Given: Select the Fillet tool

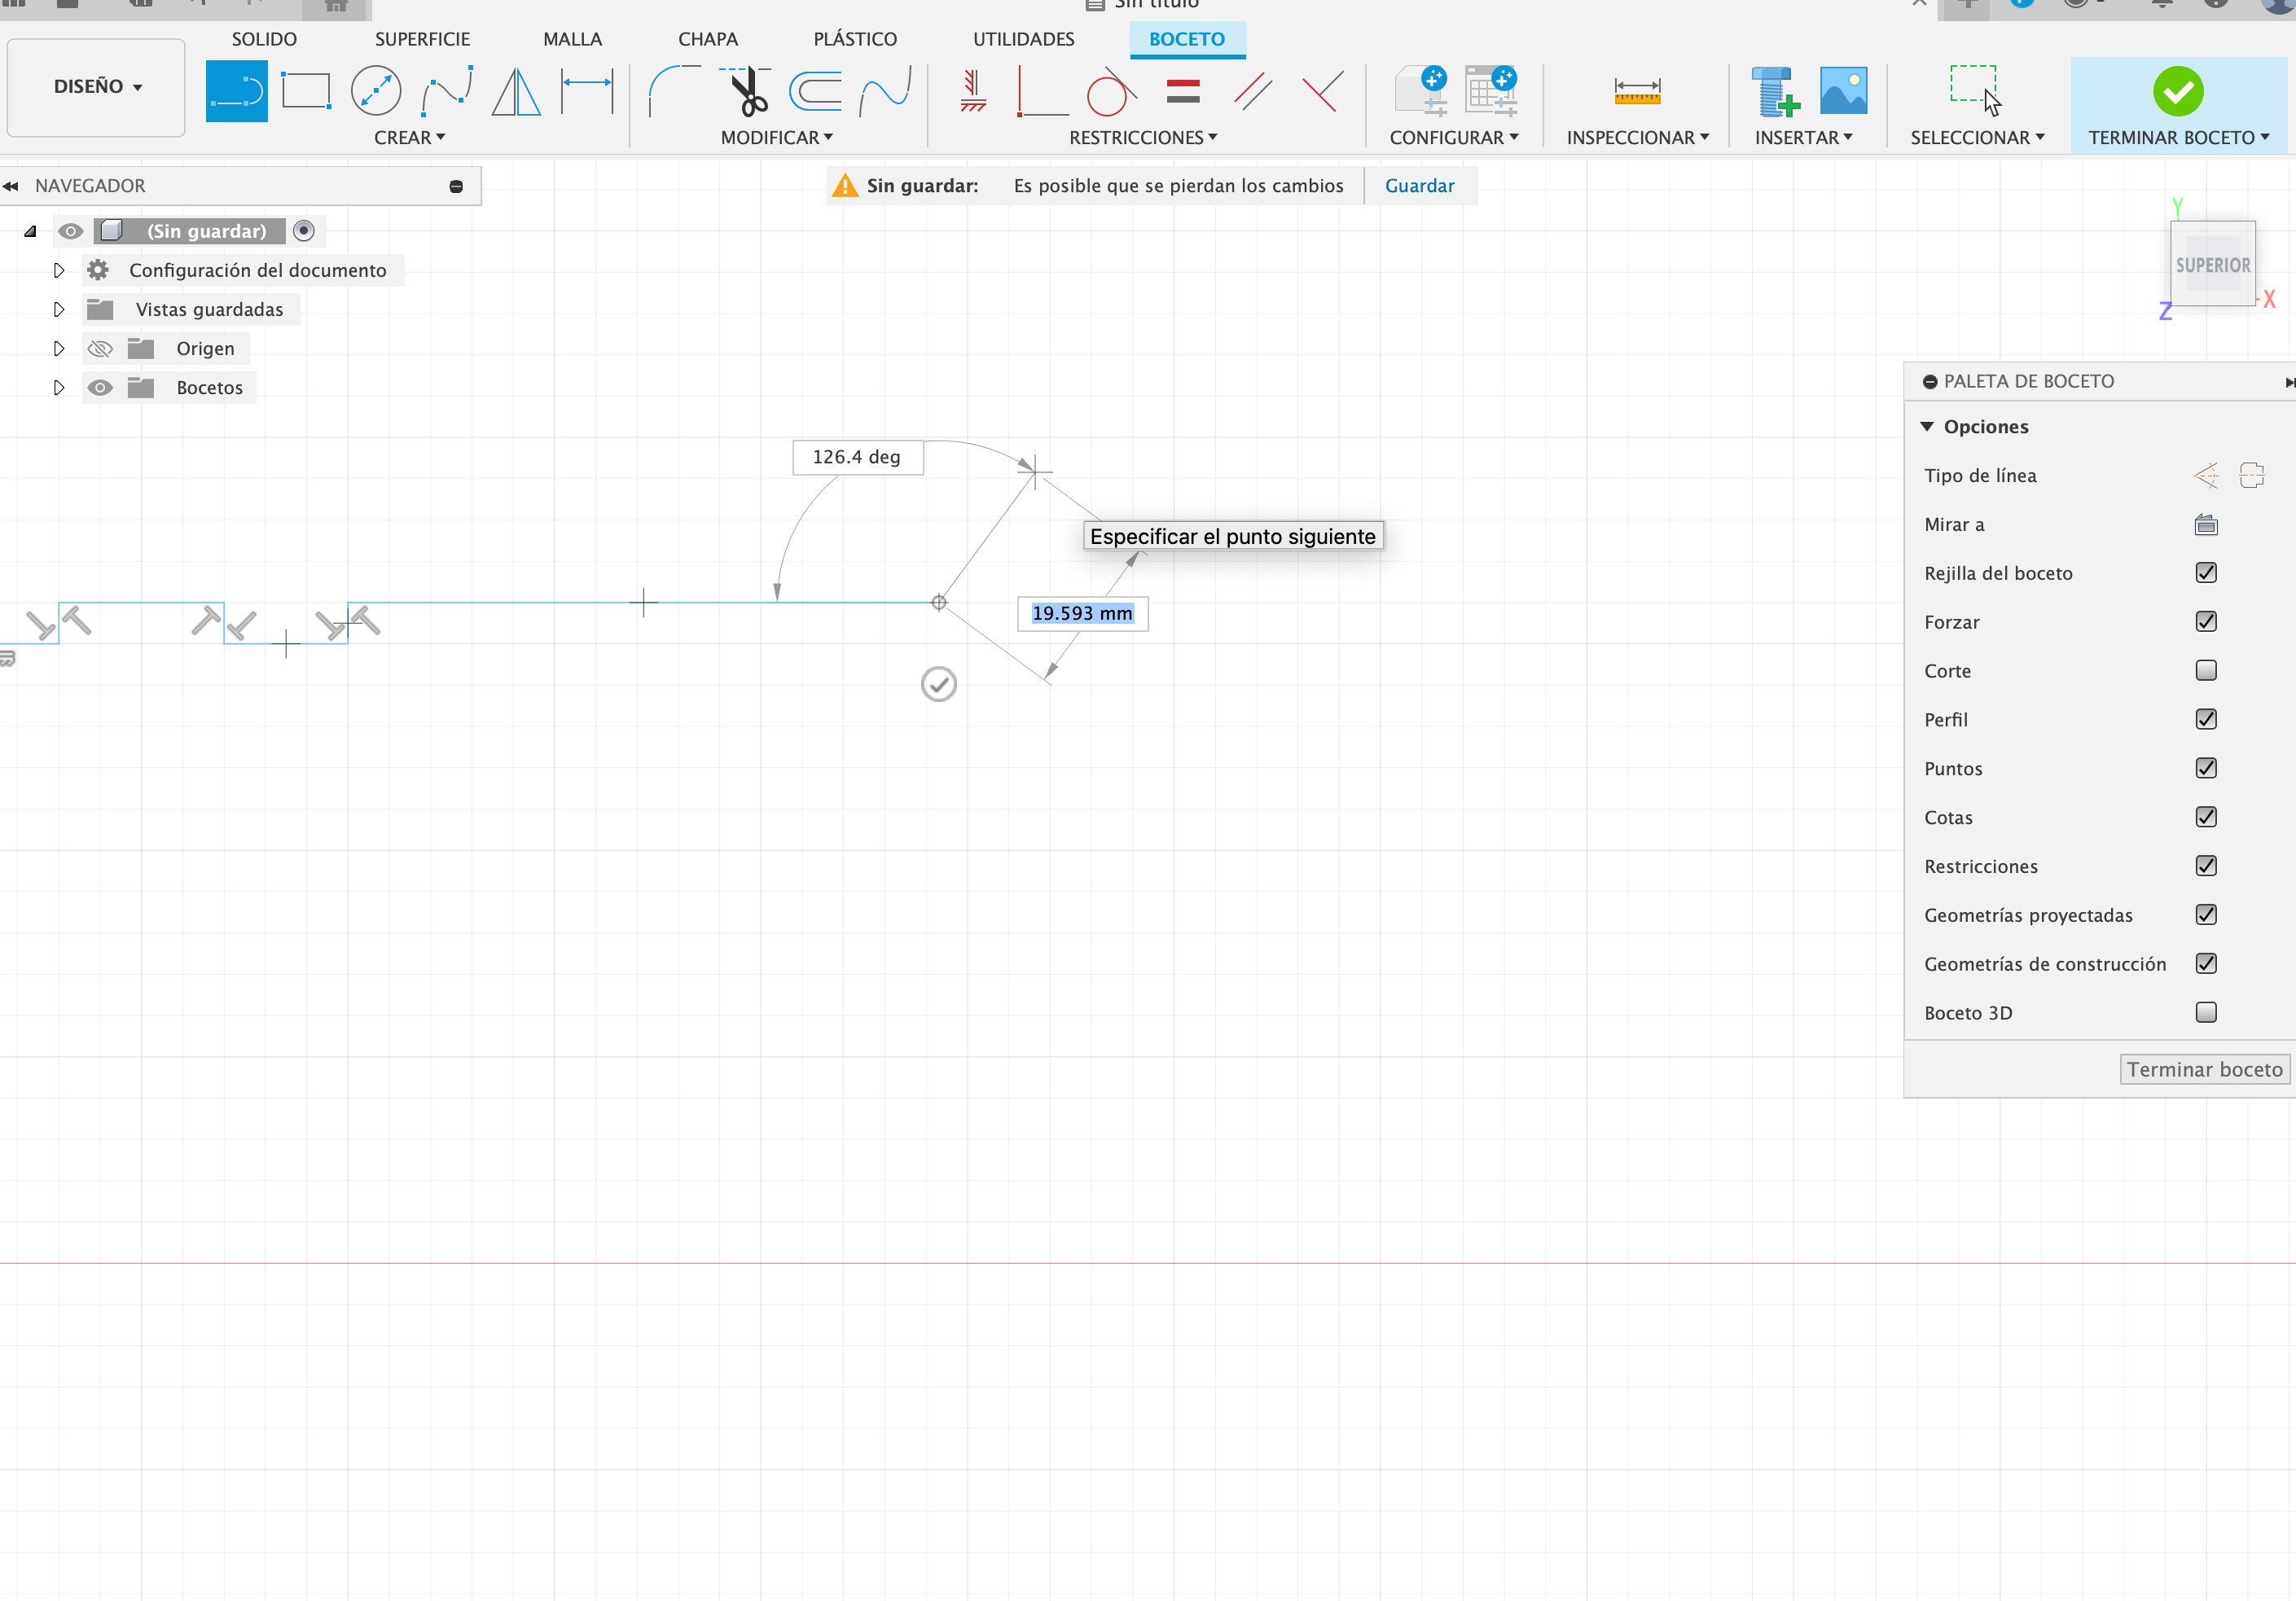Looking at the screenshot, I should (x=675, y=91).
